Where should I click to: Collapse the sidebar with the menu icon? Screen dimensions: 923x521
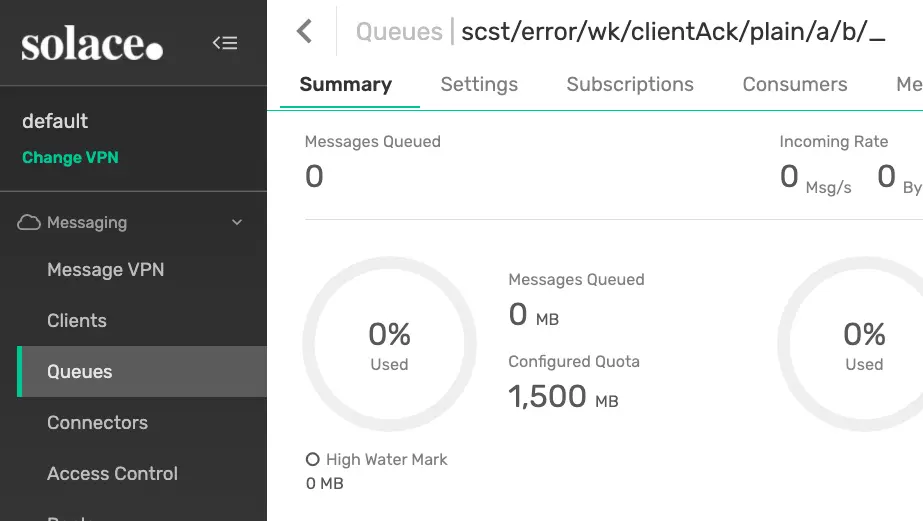[225, 43]
